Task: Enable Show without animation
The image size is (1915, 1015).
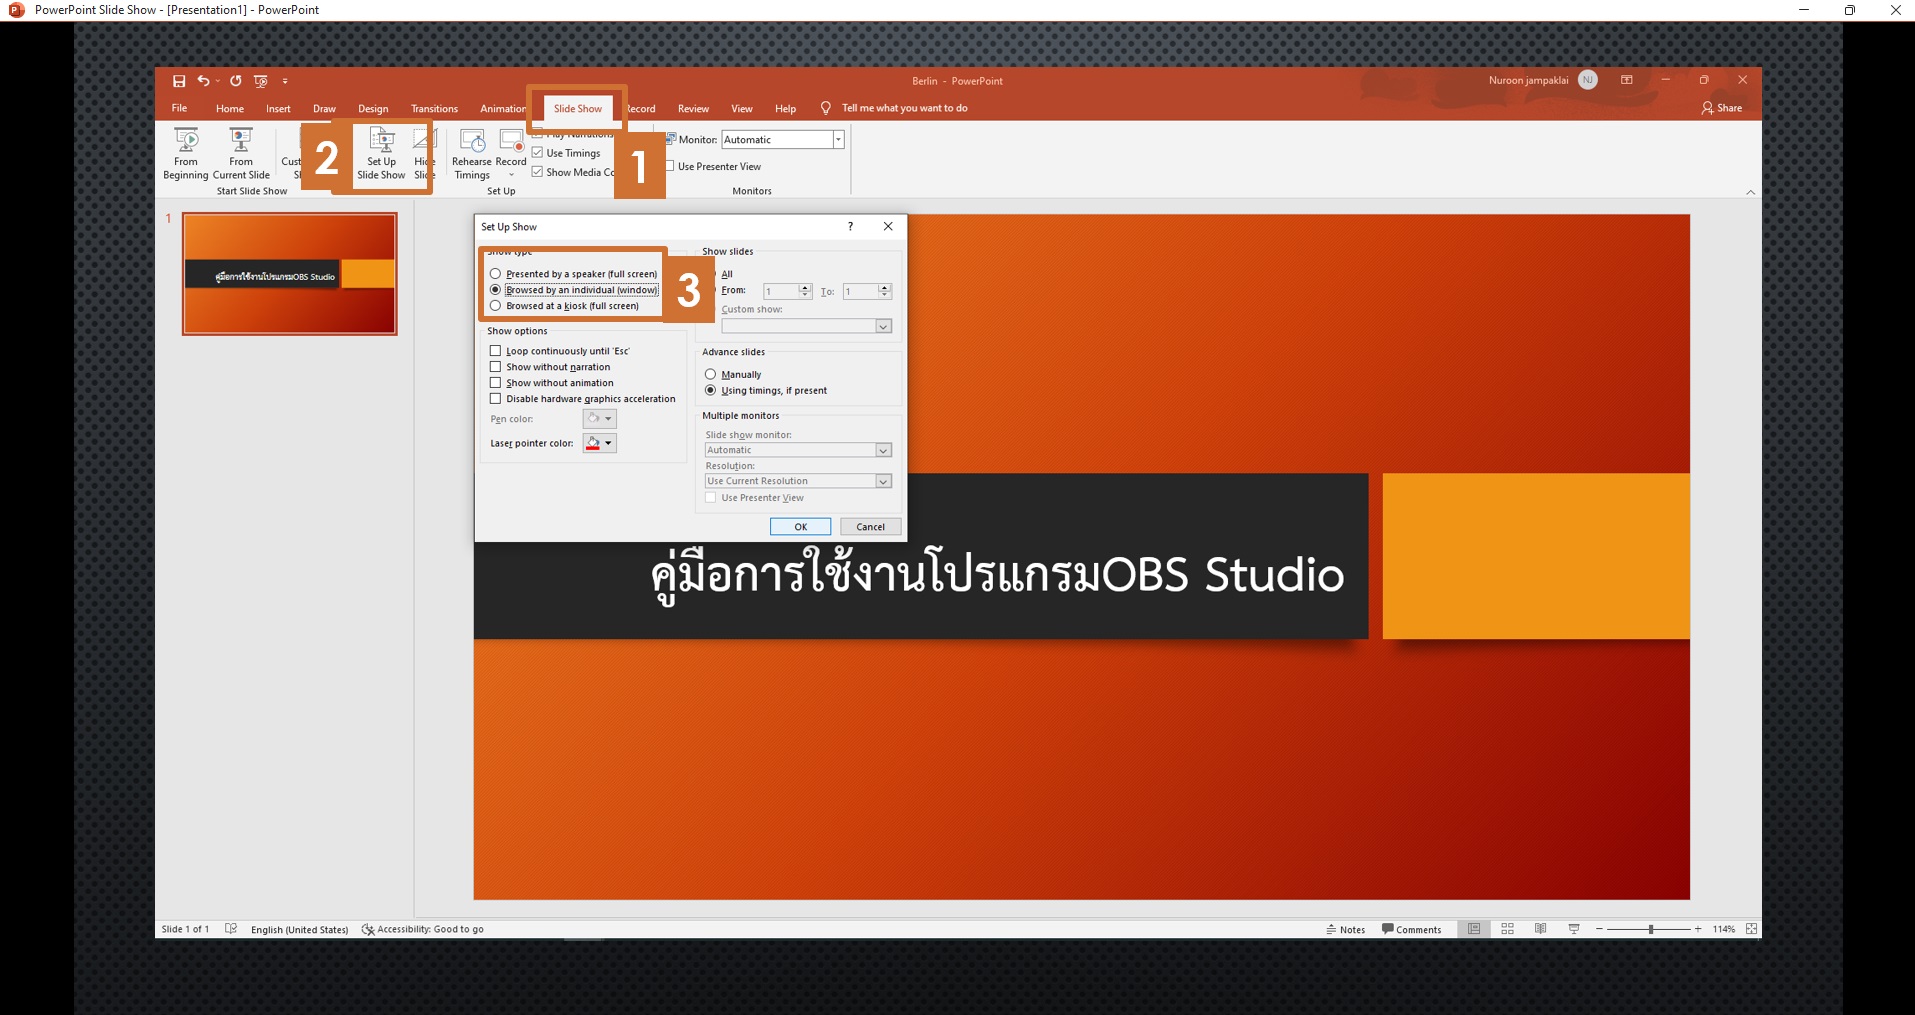Action: (x=495, y=383)
